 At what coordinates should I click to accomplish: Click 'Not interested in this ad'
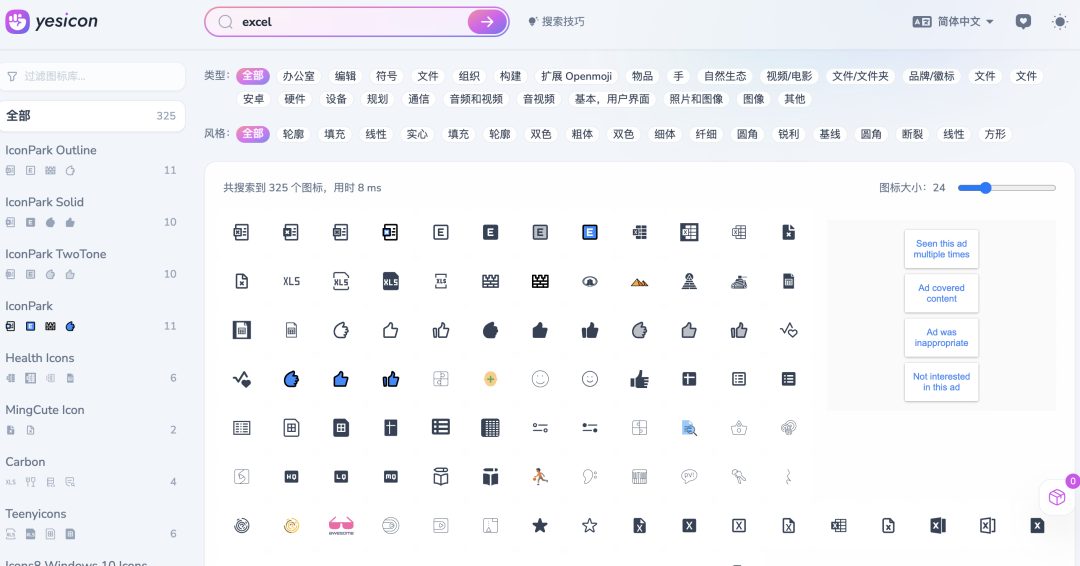point(942,382)
